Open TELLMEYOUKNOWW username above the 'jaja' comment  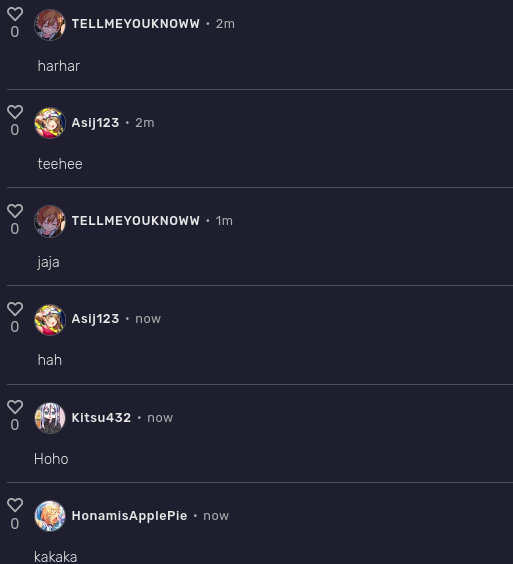point(136,220)
